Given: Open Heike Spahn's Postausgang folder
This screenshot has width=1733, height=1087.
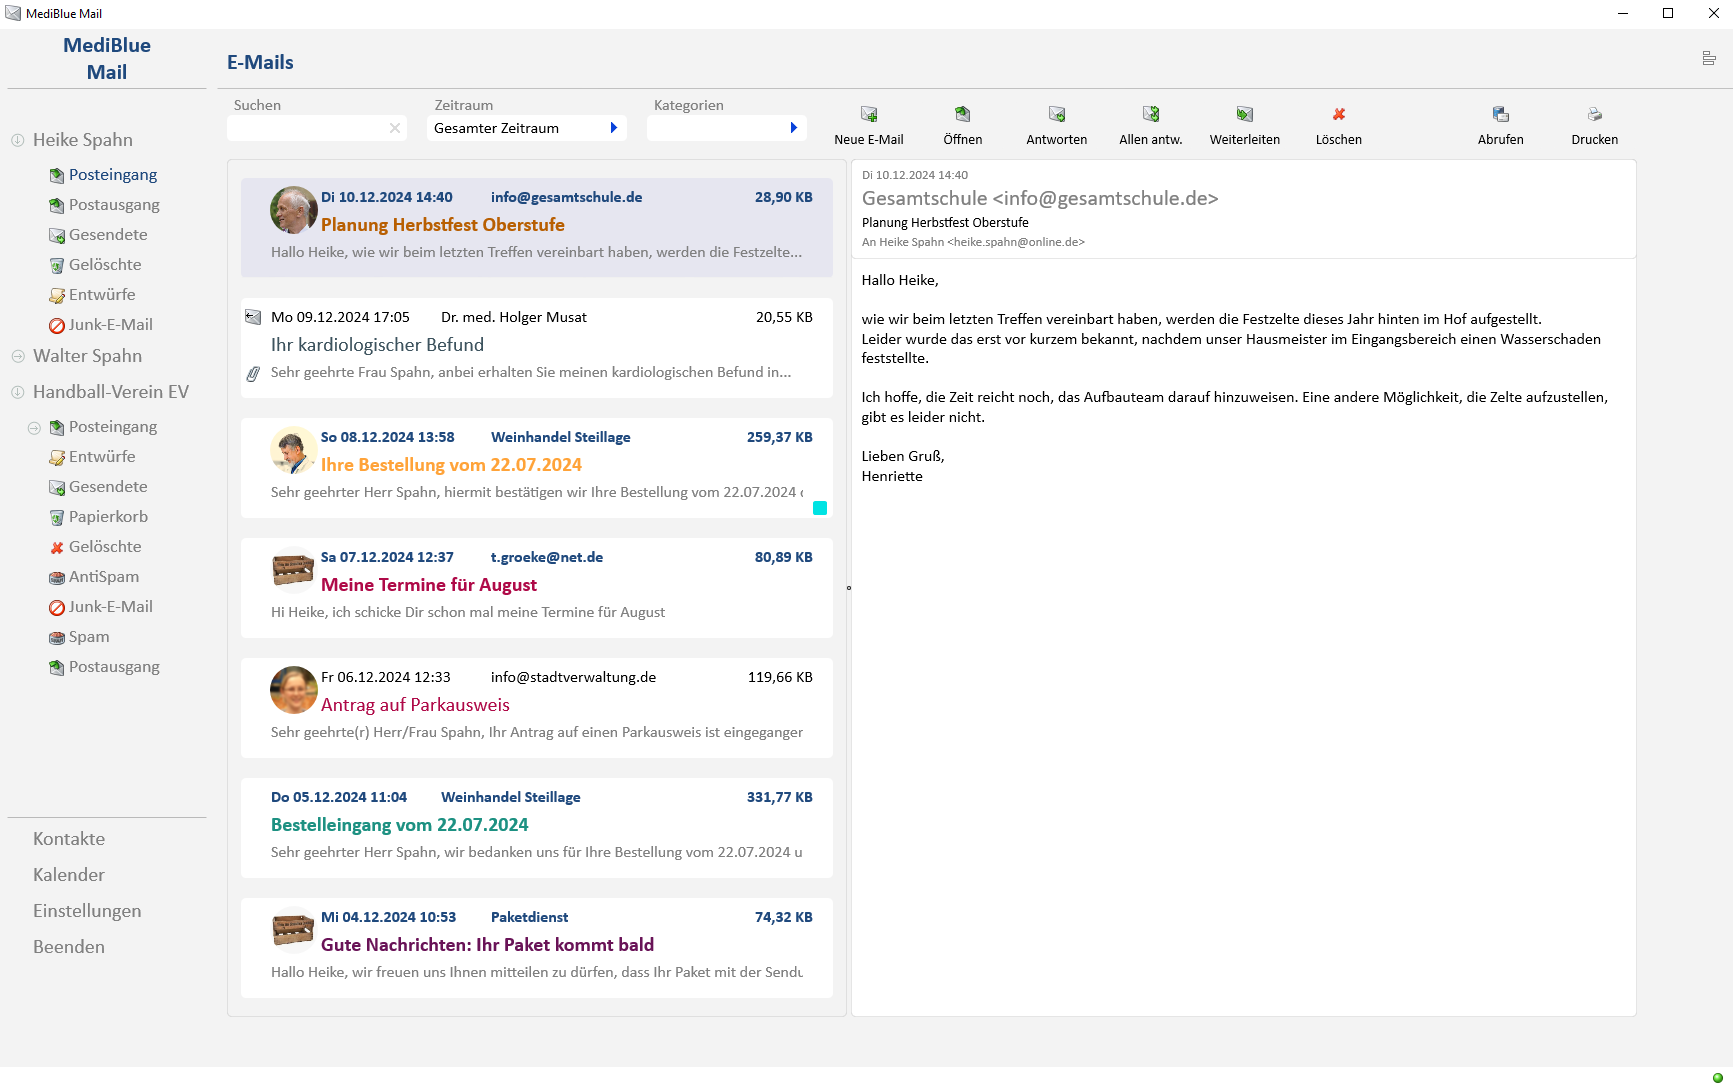Looking at the screenshot, I should coord(114,205).
